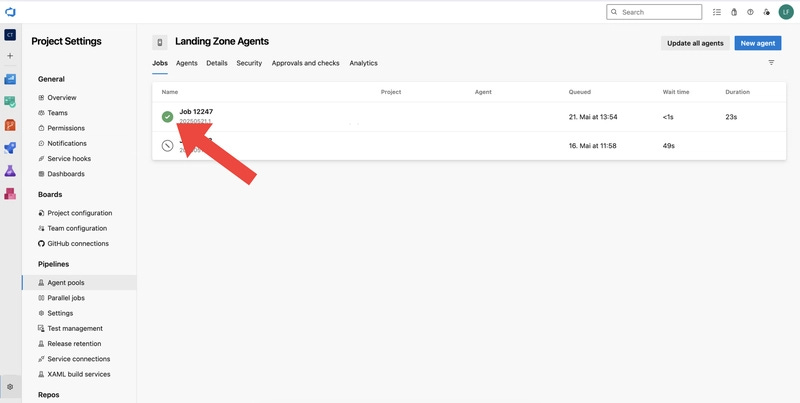Click the filter icon above jobs table
Viewport: 800px width, 403px height.
coord(771,63)
